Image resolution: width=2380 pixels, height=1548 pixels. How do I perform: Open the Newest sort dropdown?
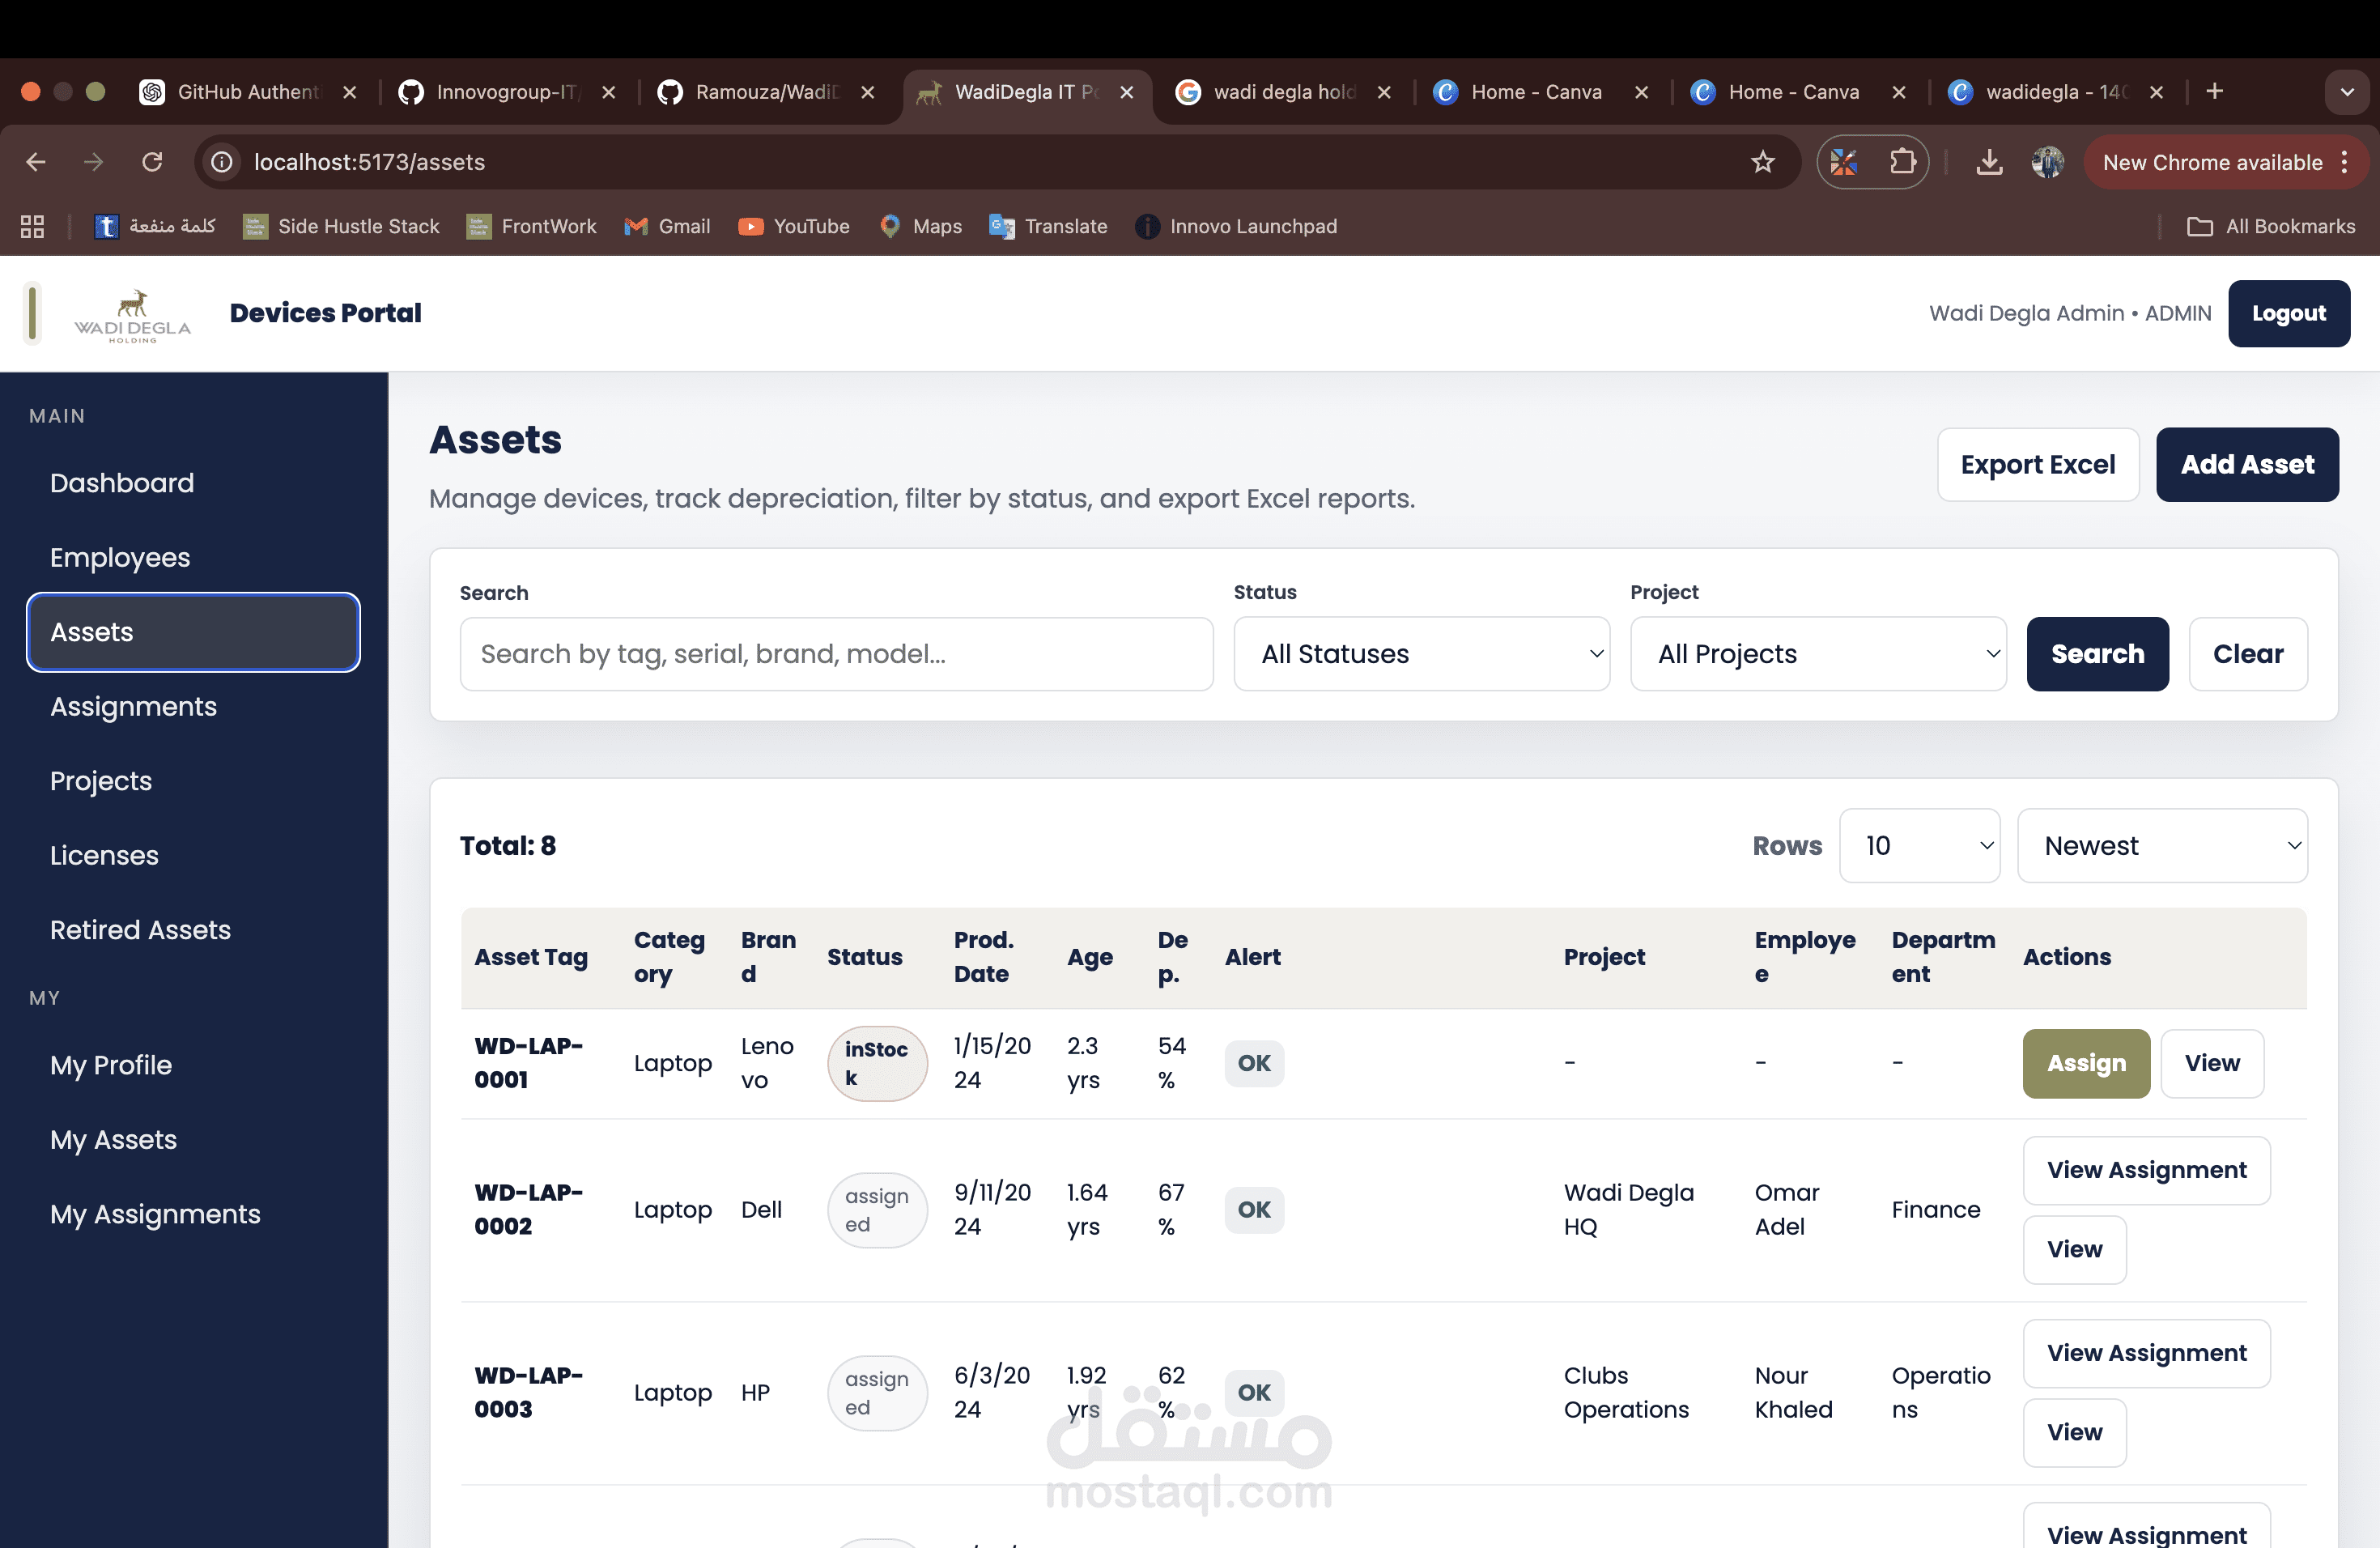tap(2162, 846)
